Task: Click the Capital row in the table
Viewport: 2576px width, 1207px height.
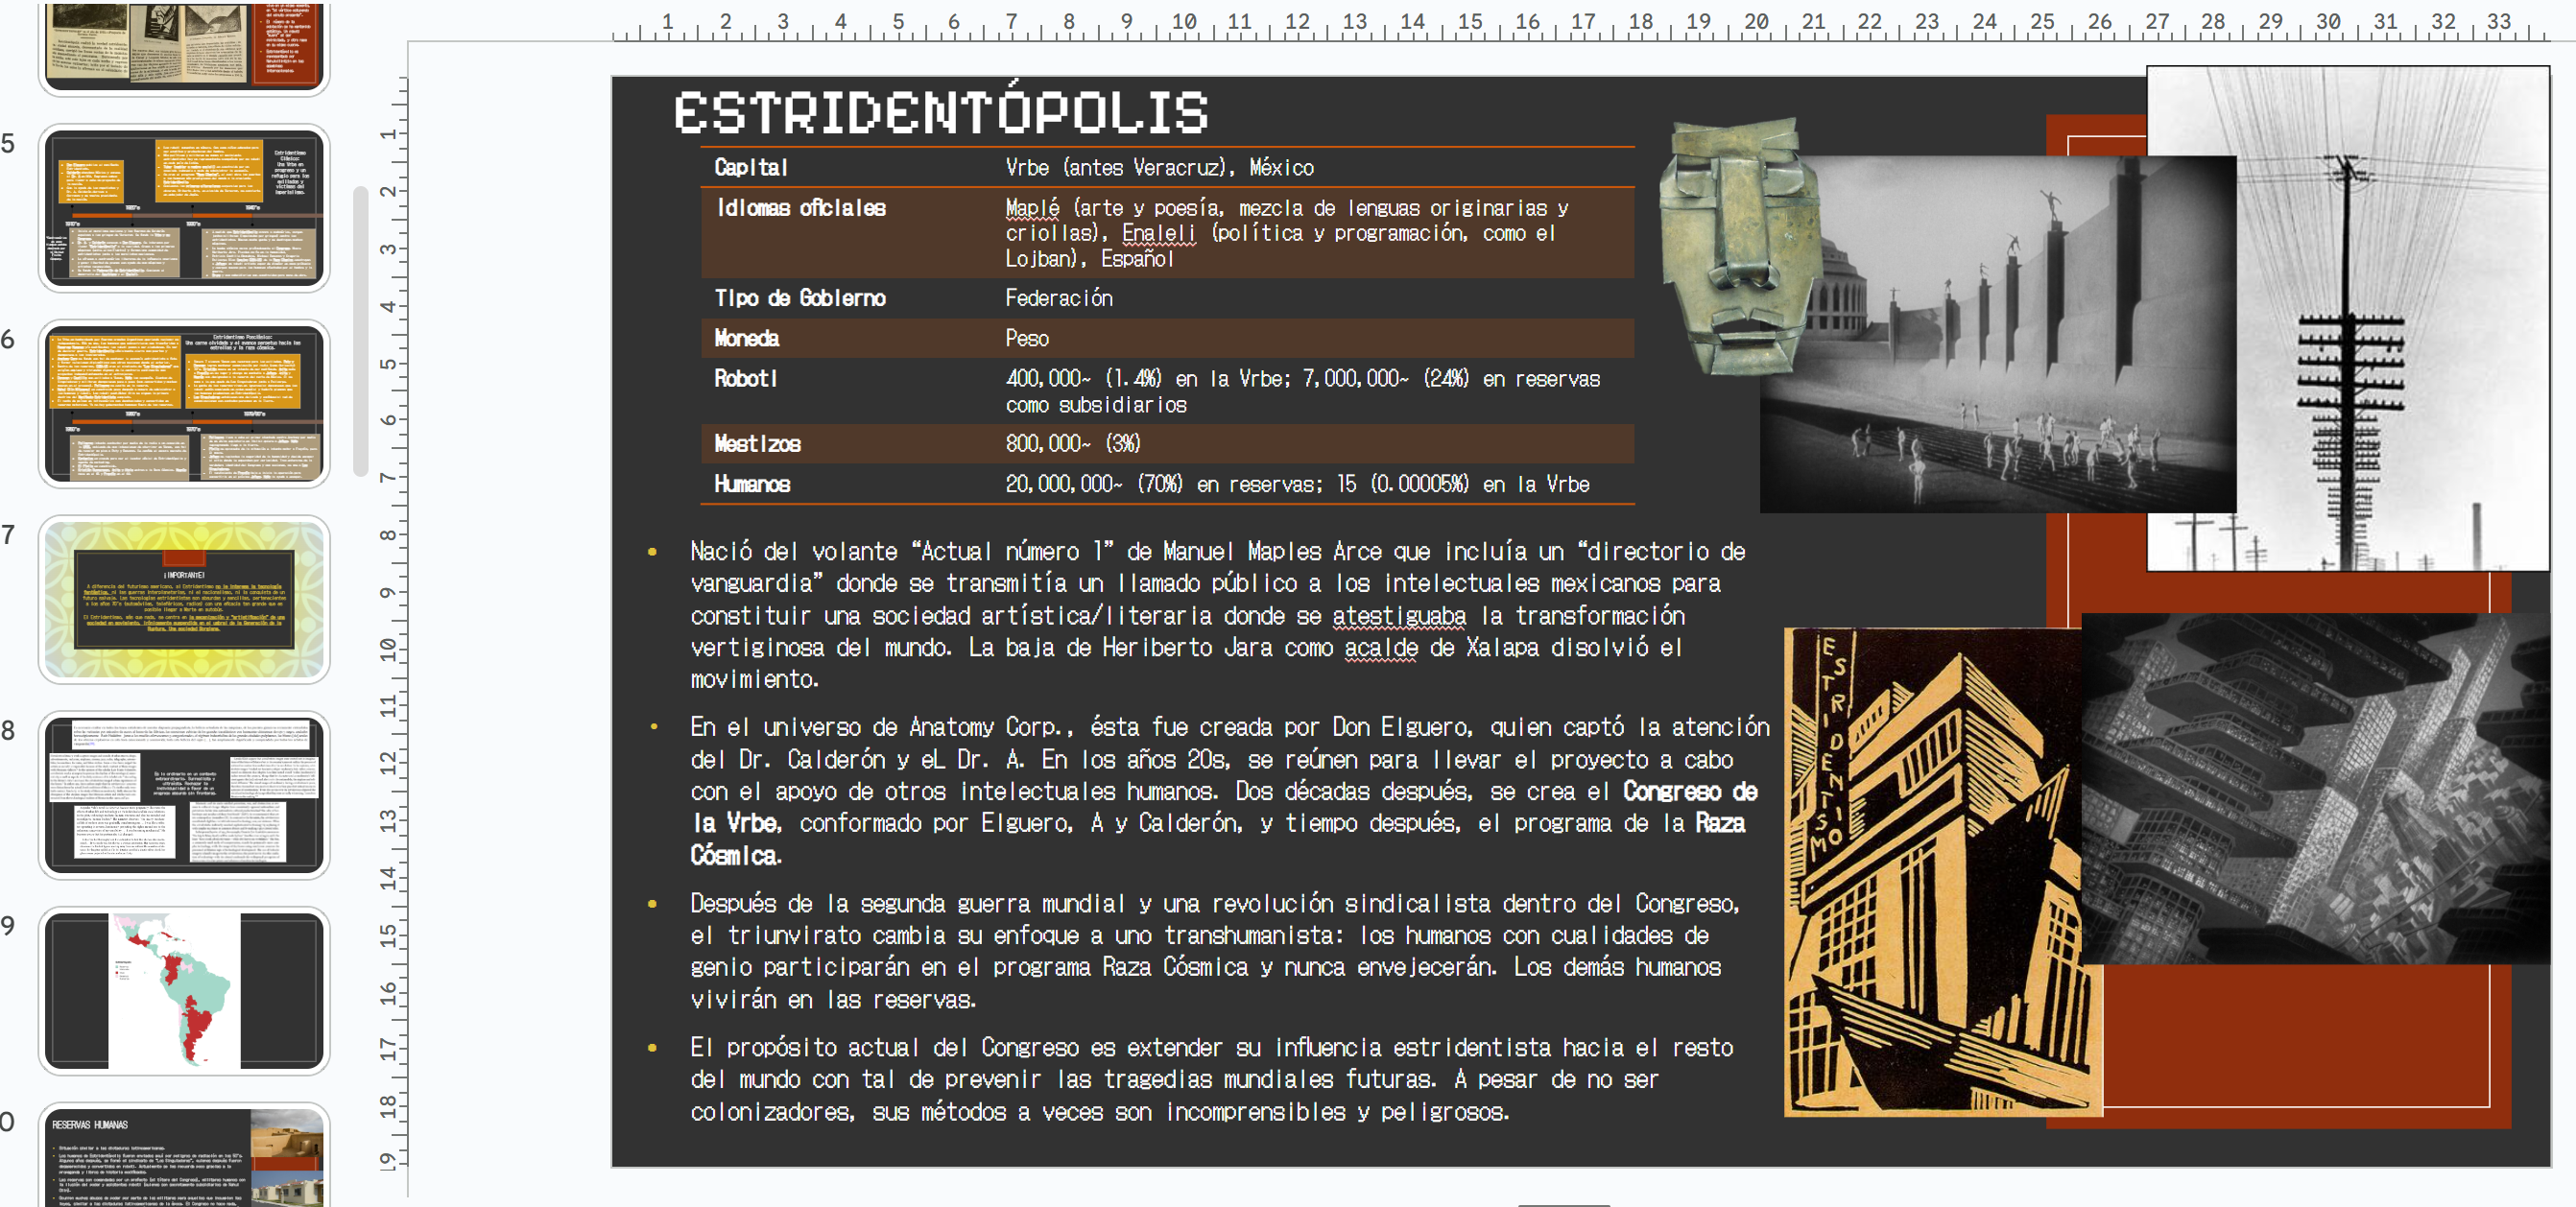Action: point(1160,167)
